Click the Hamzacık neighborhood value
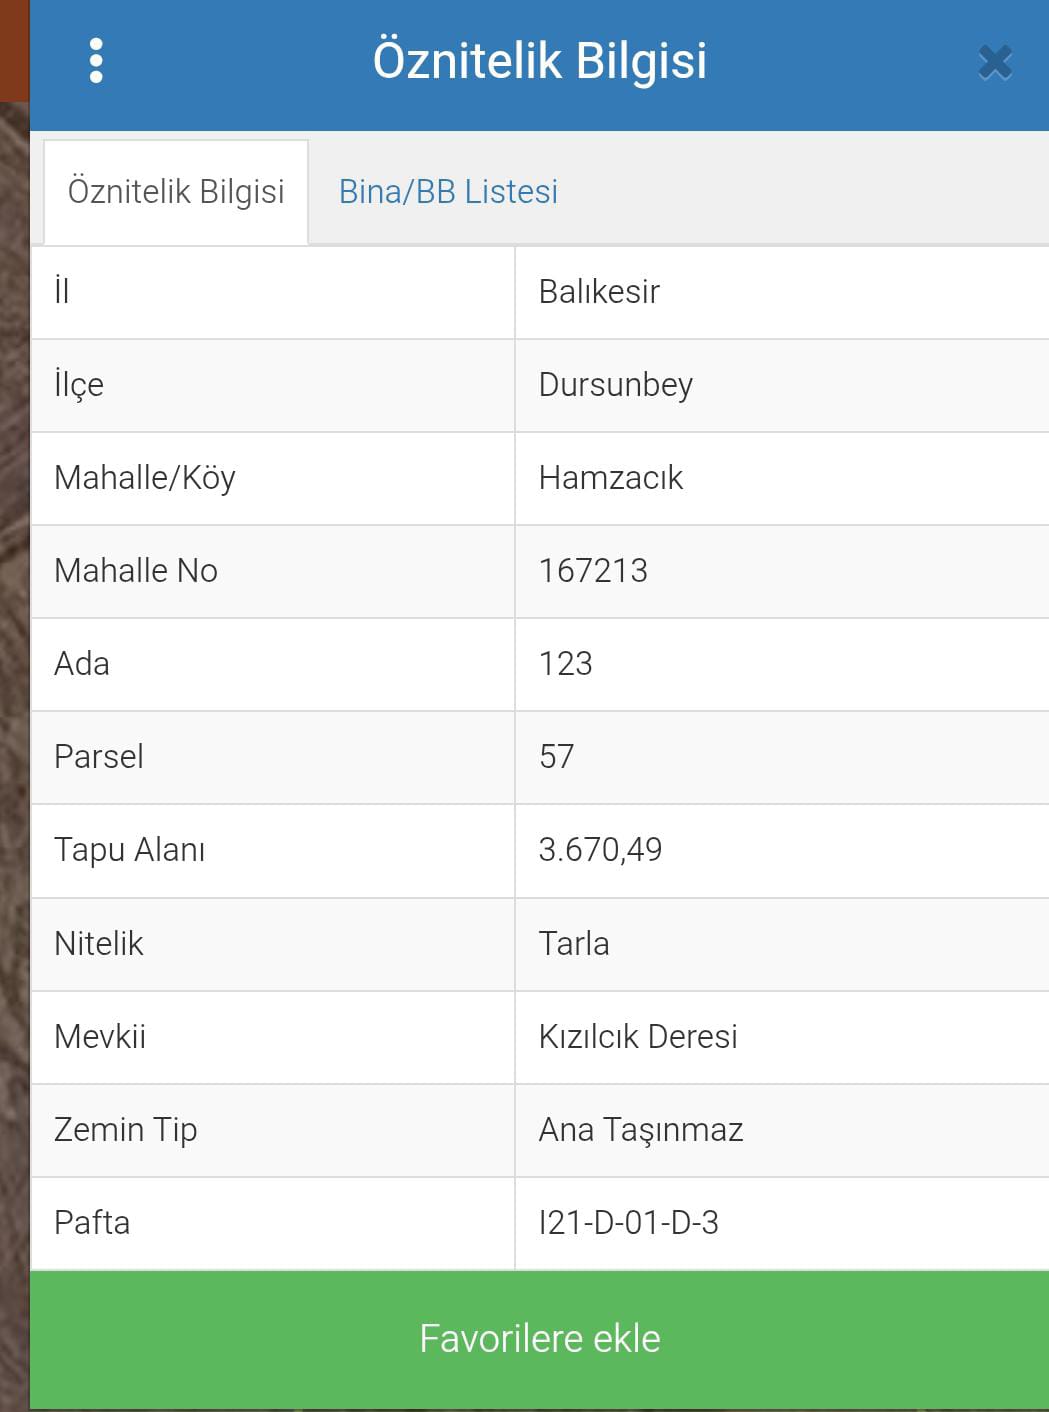1049x1412 pixels. [610, 478]
